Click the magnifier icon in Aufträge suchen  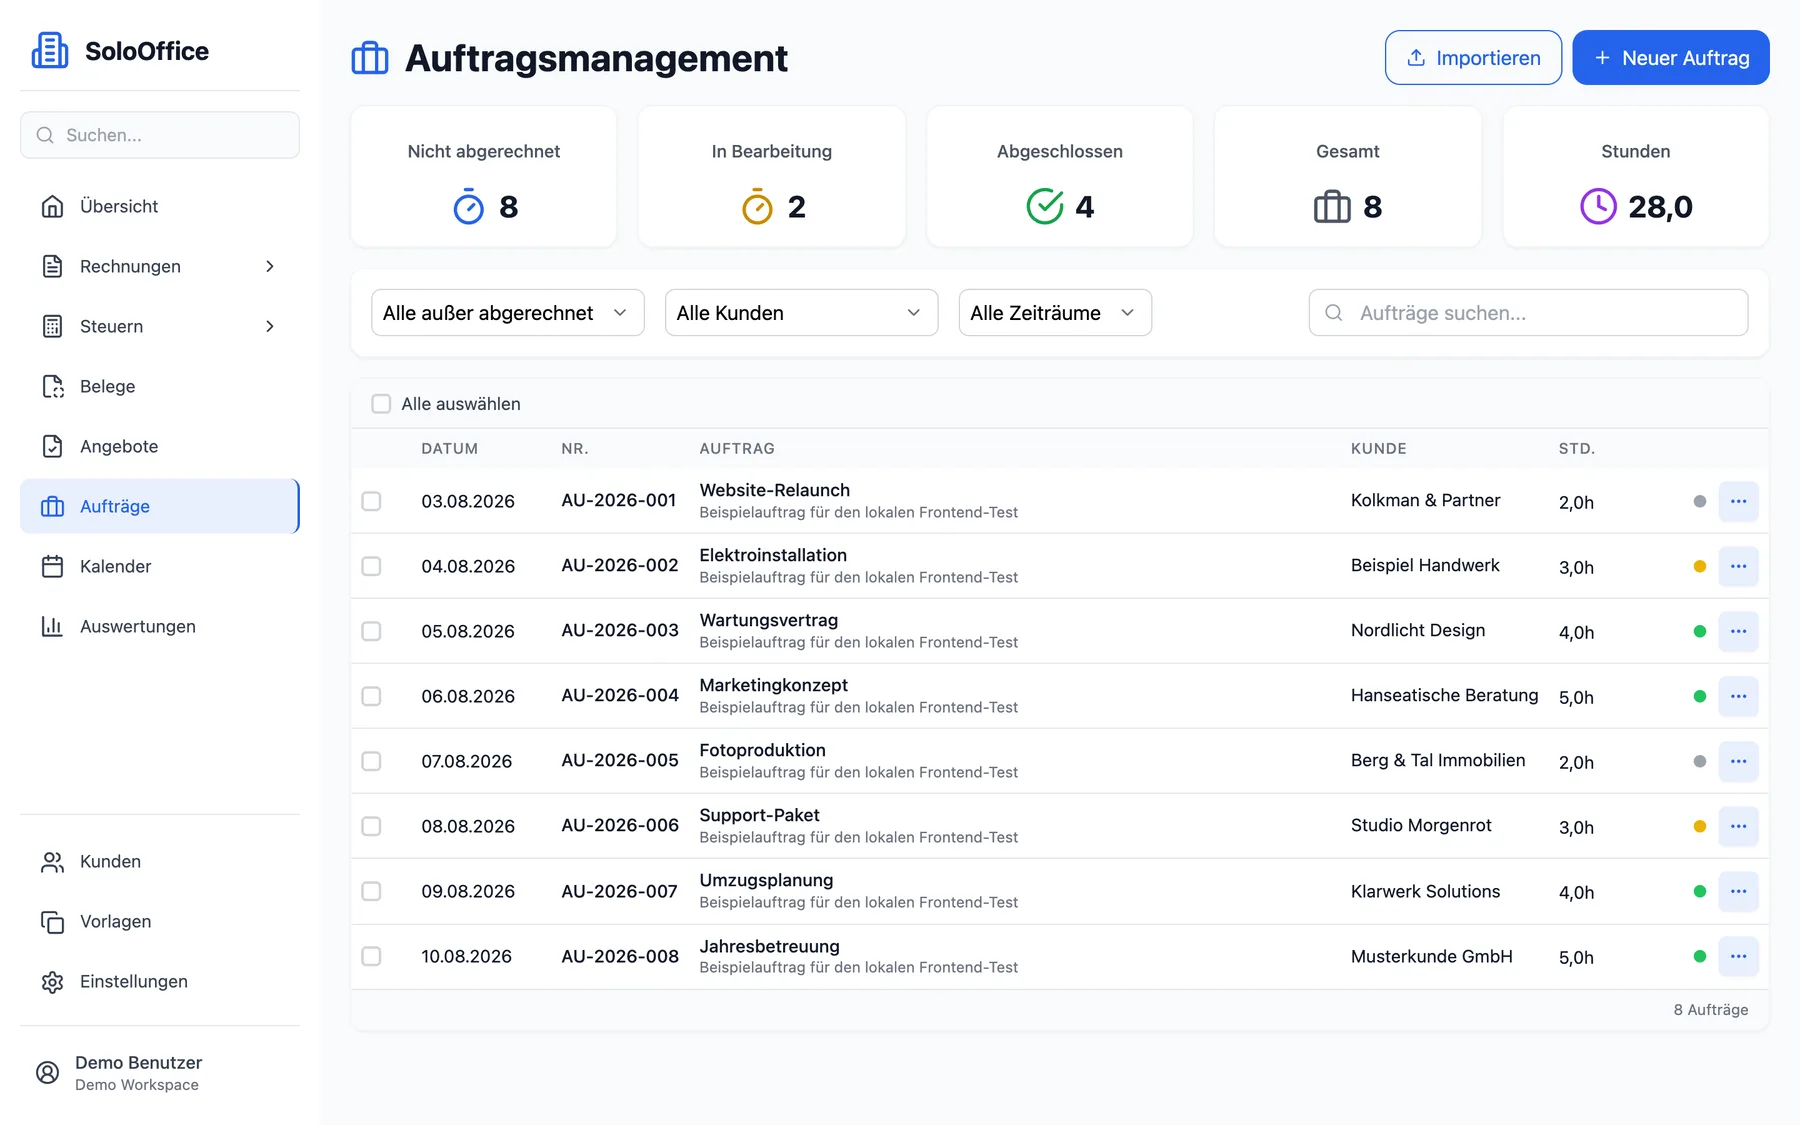1334,313
